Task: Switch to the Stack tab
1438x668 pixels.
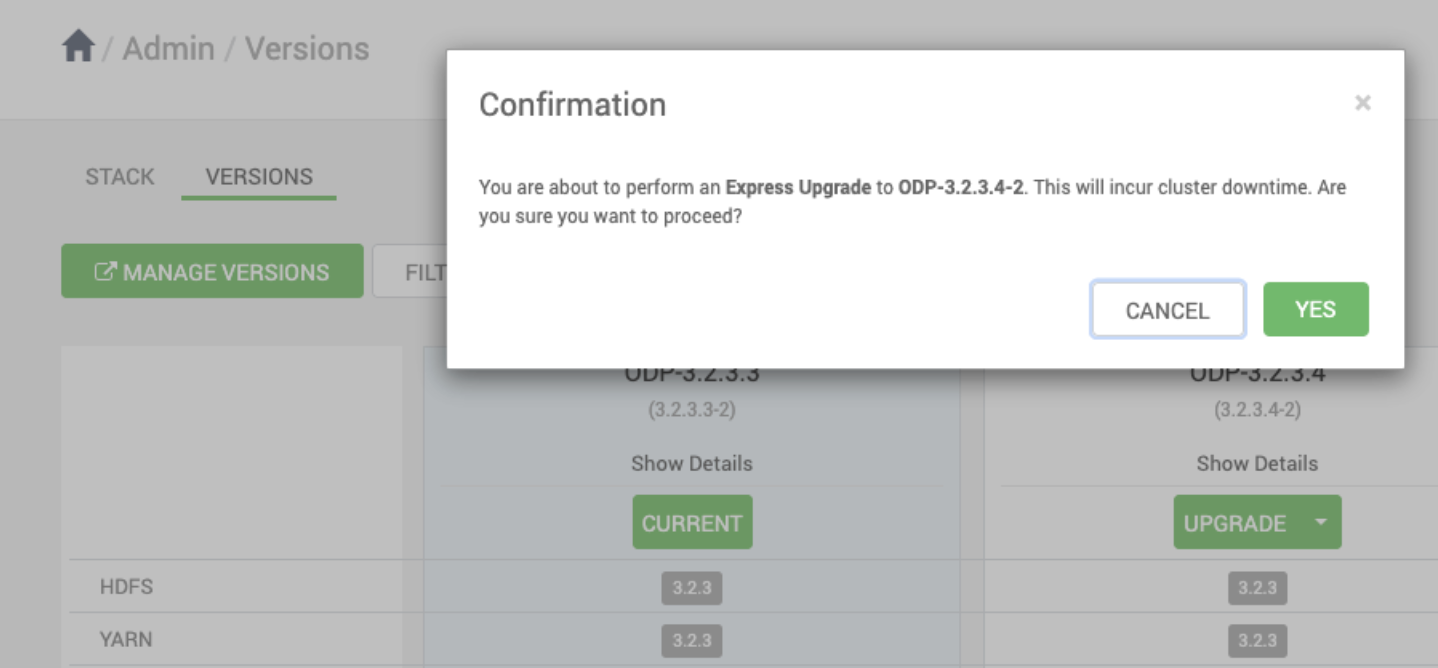Action: point(120,177)
